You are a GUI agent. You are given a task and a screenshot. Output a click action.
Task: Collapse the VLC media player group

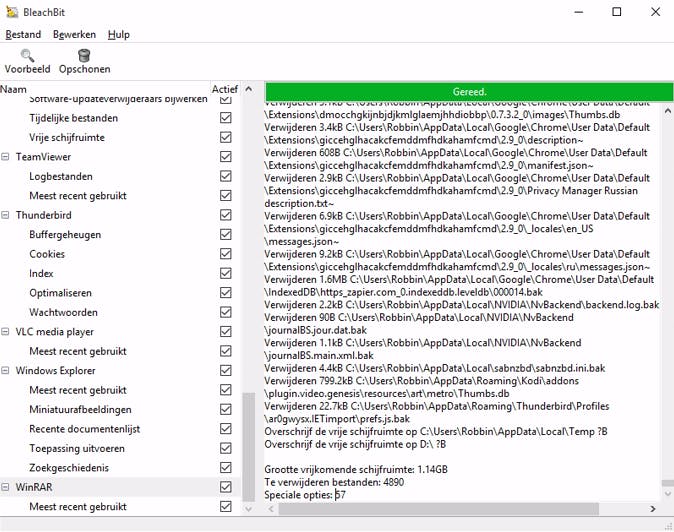[5, 331]
